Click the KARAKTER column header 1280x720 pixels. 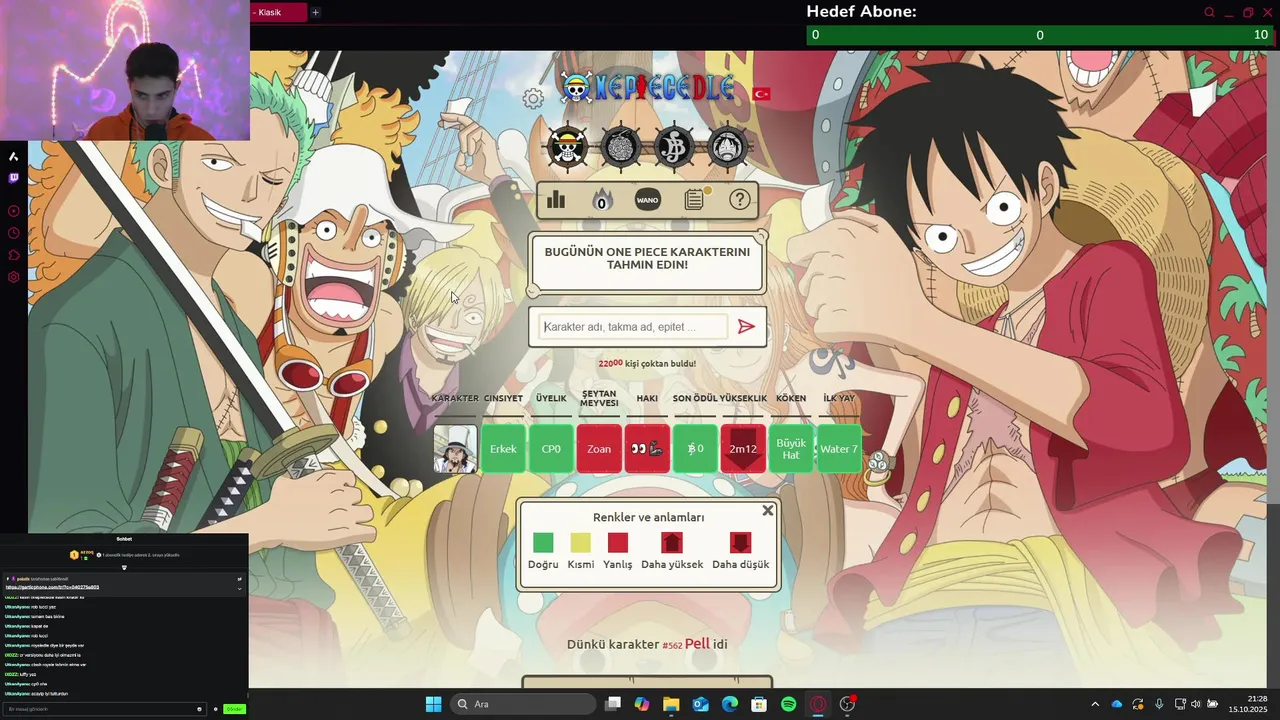point(455,398)
